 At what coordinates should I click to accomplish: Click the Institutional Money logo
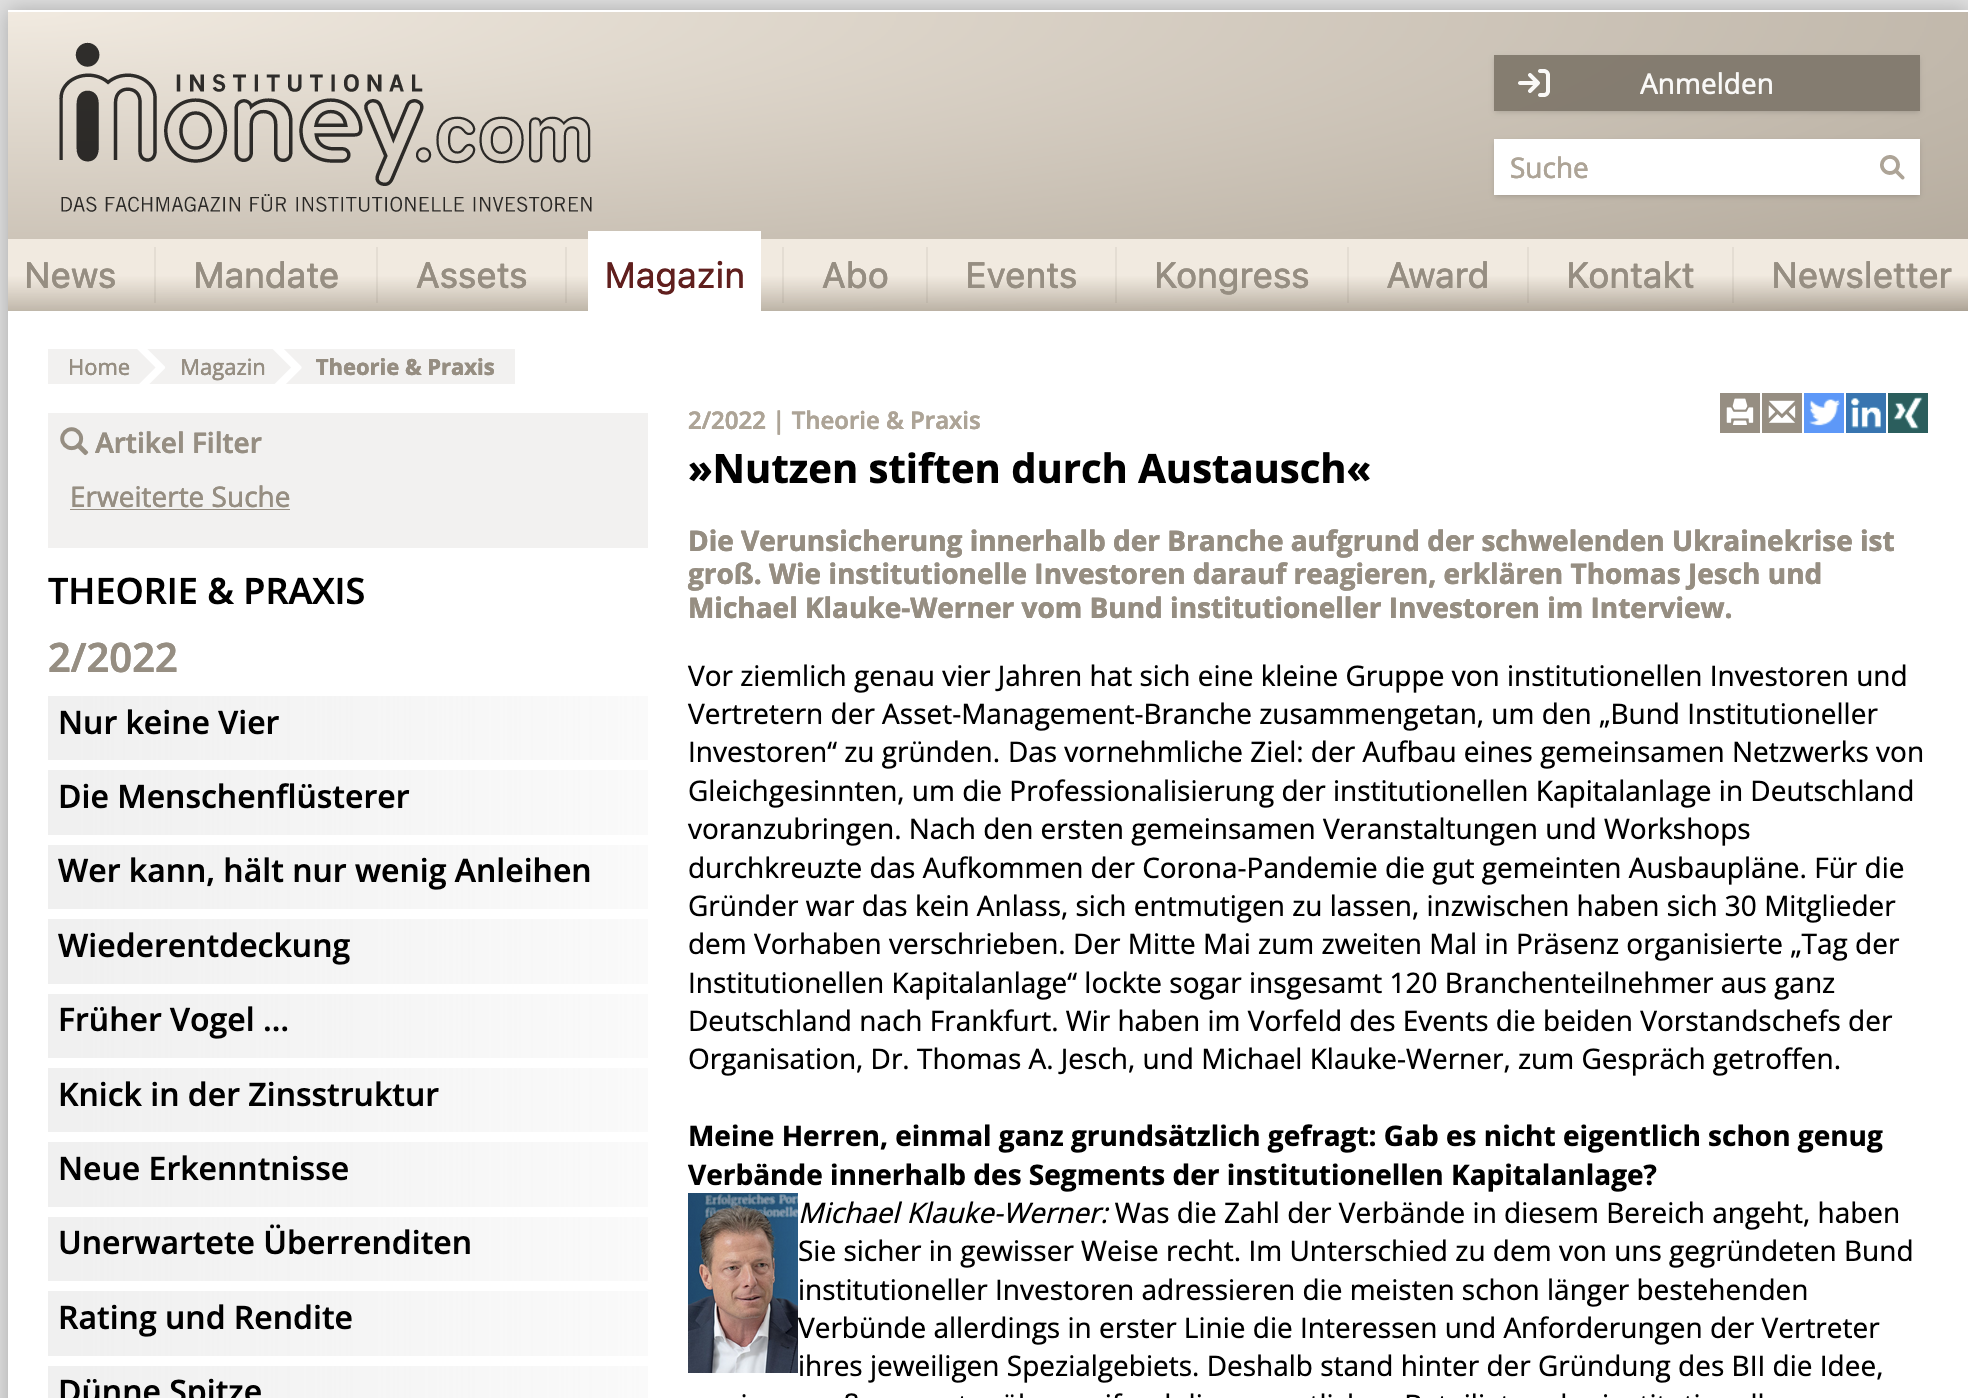click(x=326, y=128)
